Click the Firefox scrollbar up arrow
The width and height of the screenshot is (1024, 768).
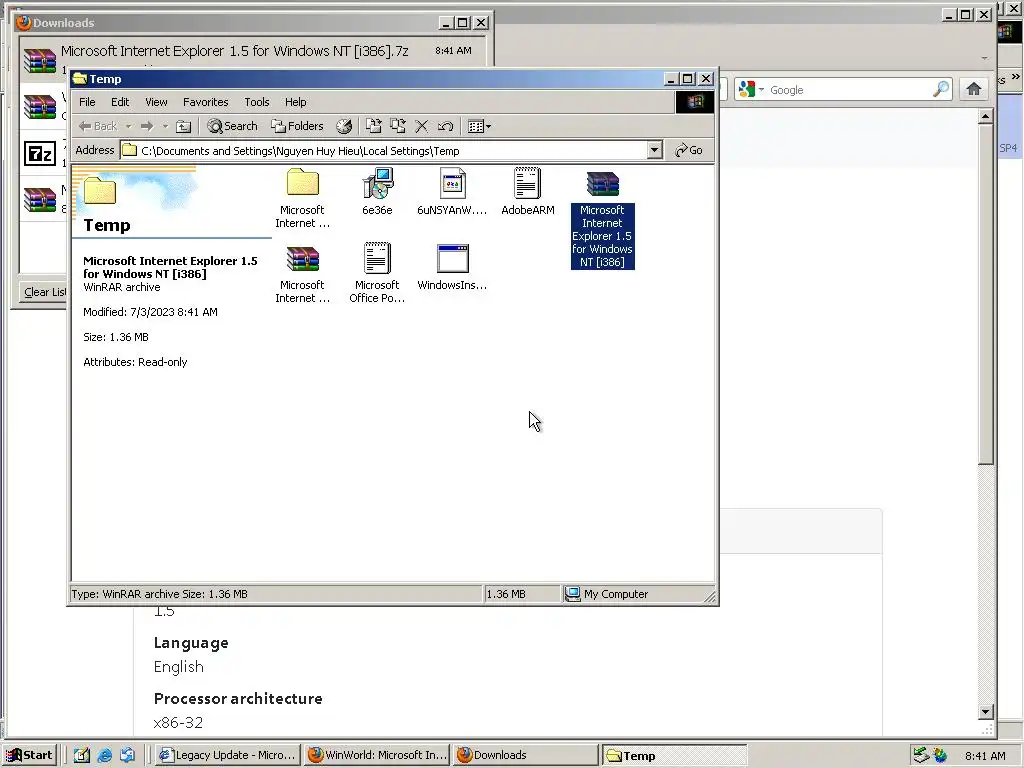click(985, 117)
